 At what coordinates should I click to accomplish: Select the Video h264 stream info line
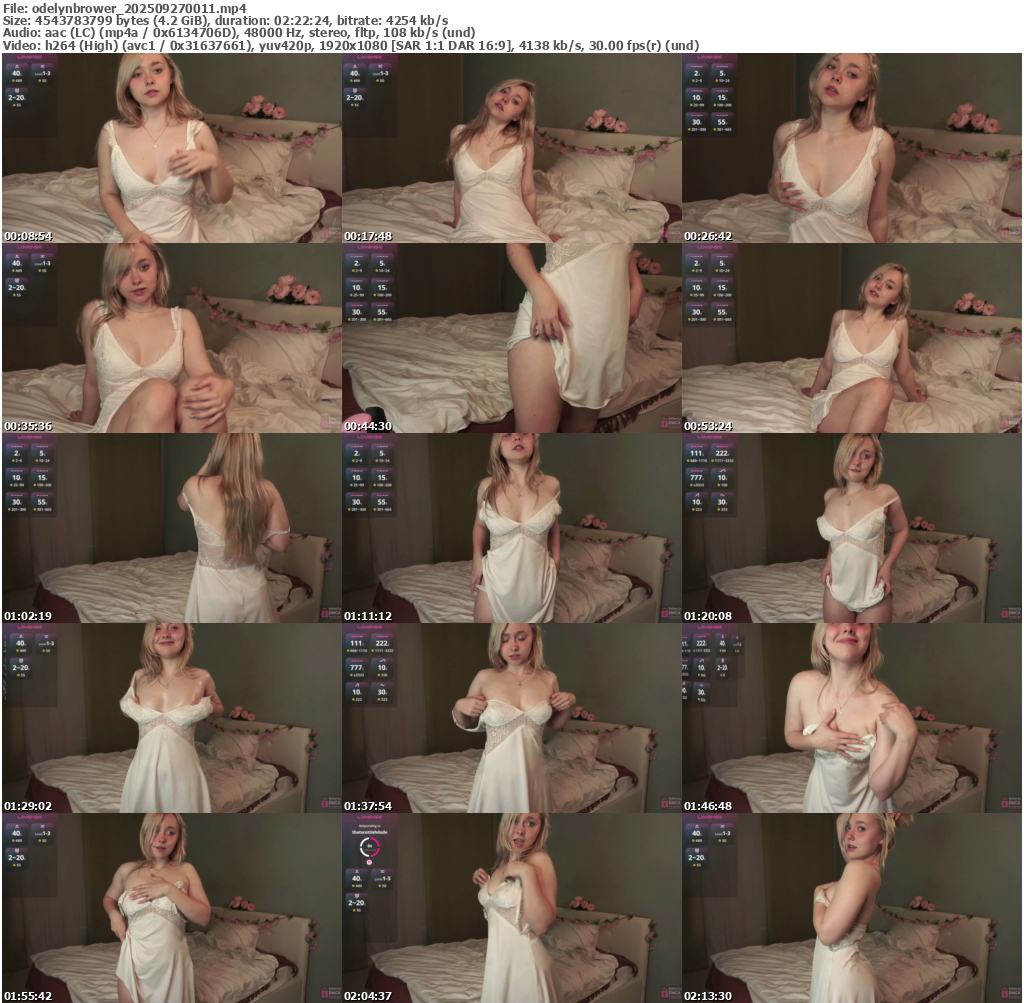tap(351, 46)
